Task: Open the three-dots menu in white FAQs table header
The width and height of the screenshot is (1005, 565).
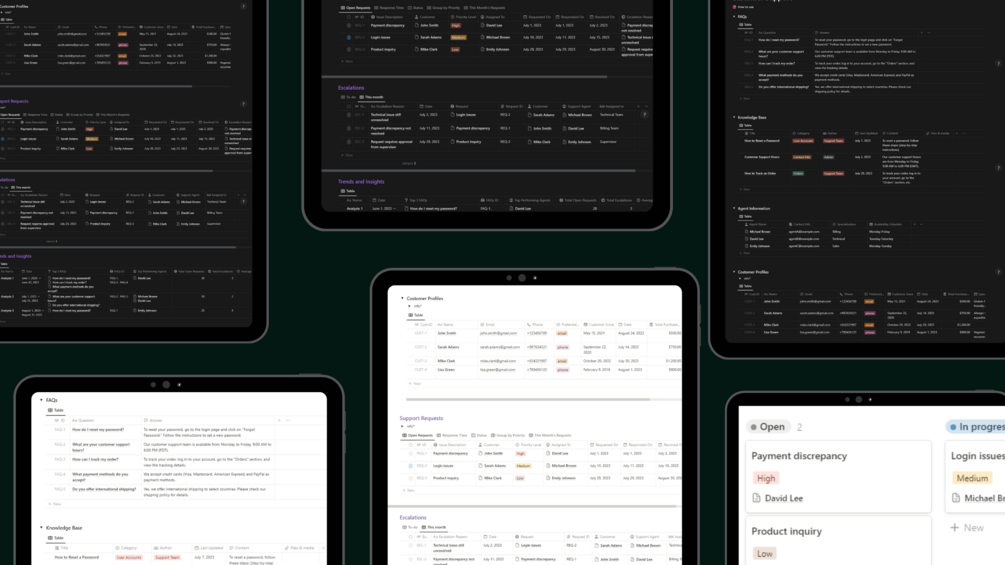Action: (x=288, y=420)
